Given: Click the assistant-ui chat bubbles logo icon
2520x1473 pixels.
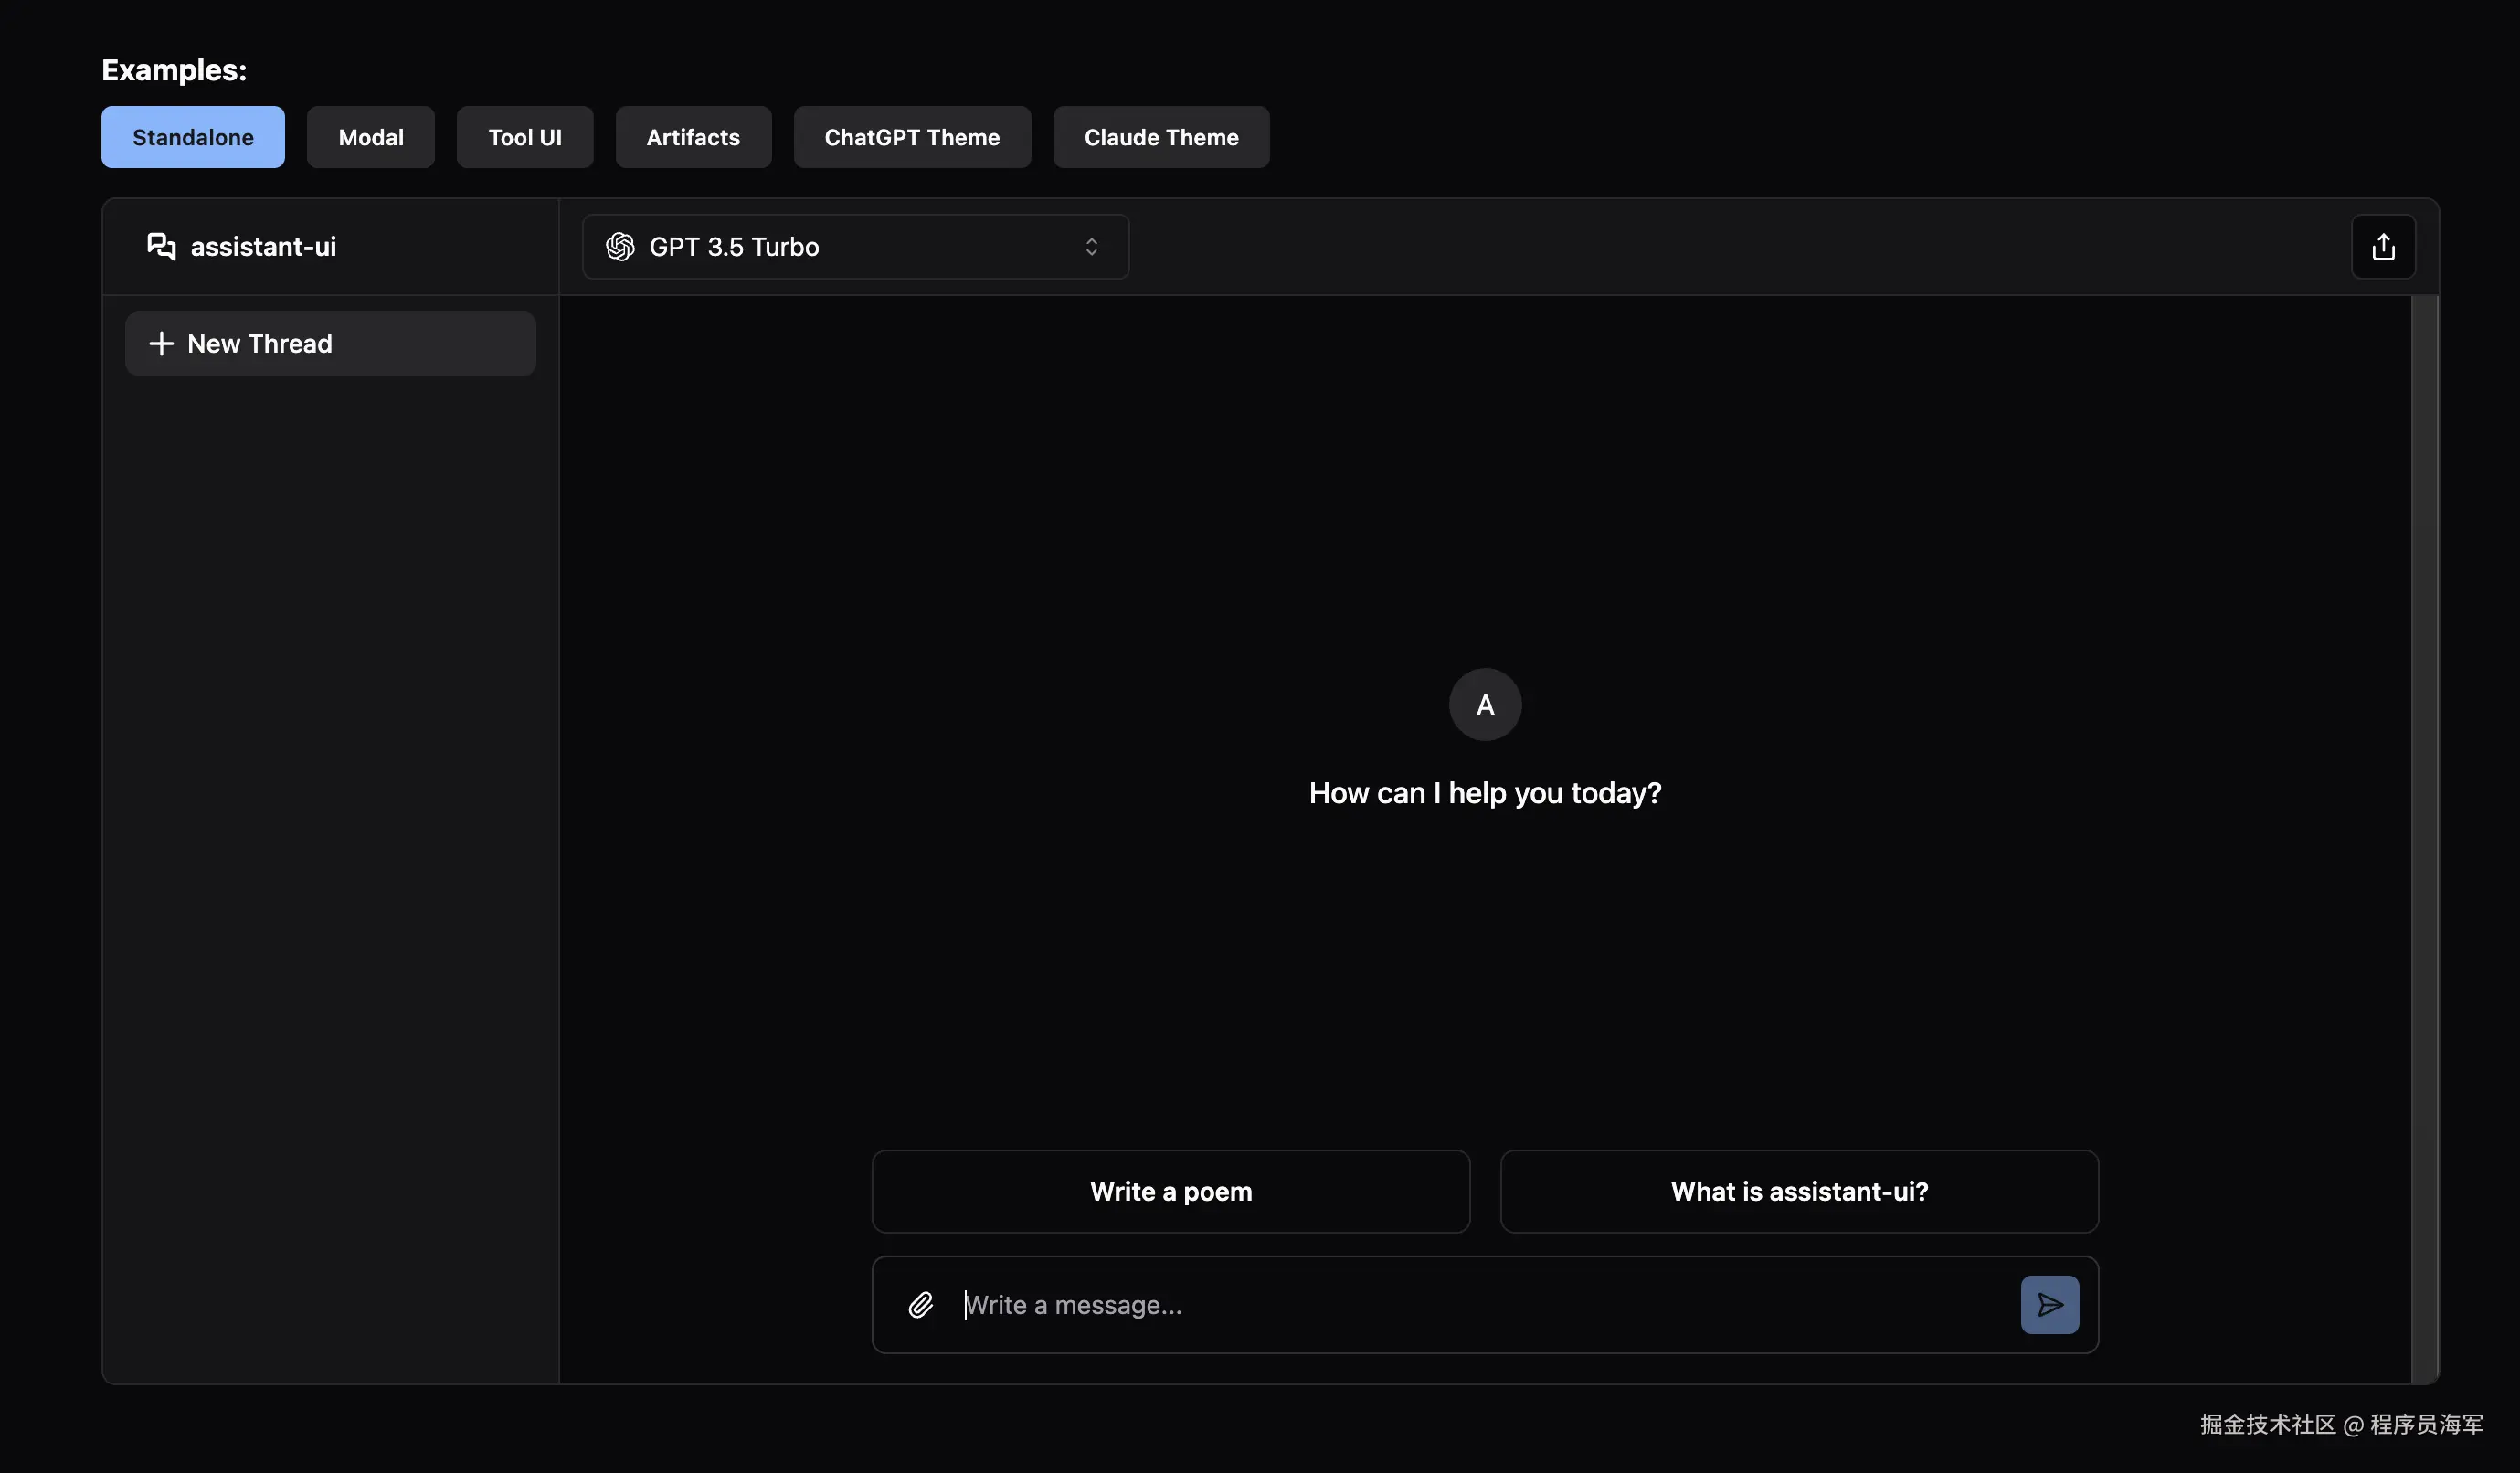Looking at the screenshot, I should [161, 246].
